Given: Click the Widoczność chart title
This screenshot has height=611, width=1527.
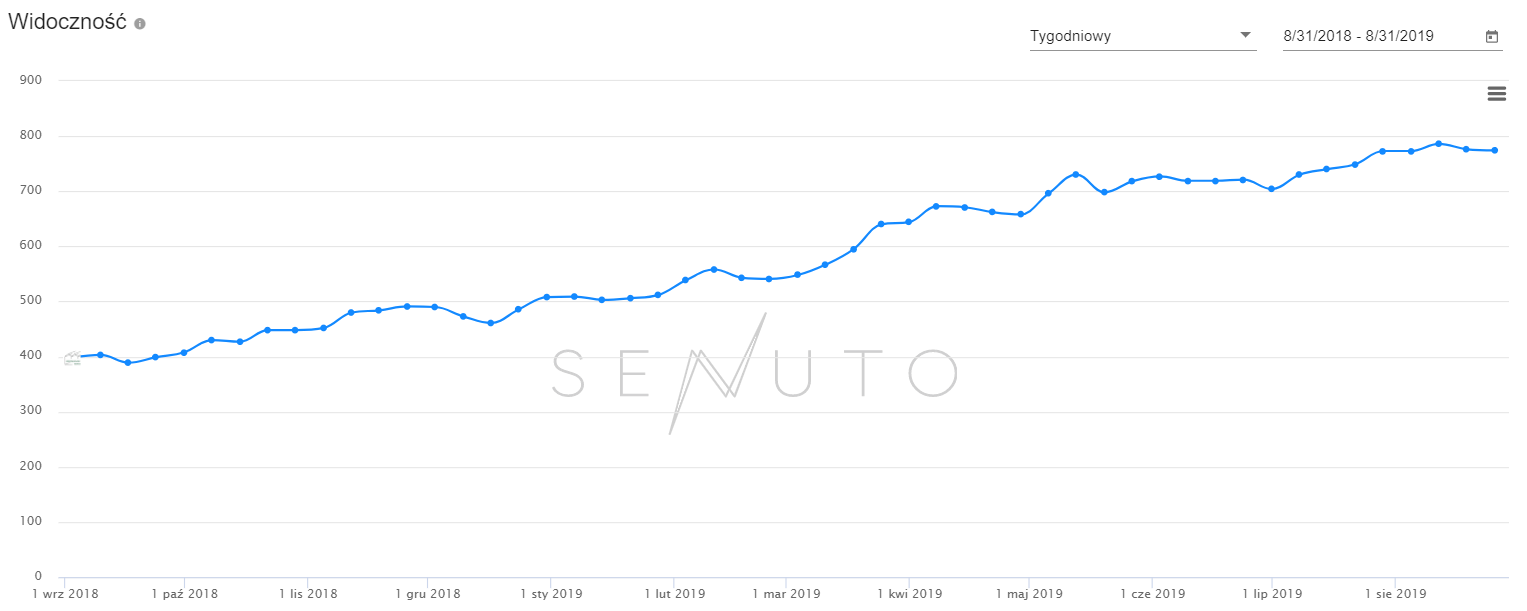Looking at the screenshot, I should tap(67, 22).
